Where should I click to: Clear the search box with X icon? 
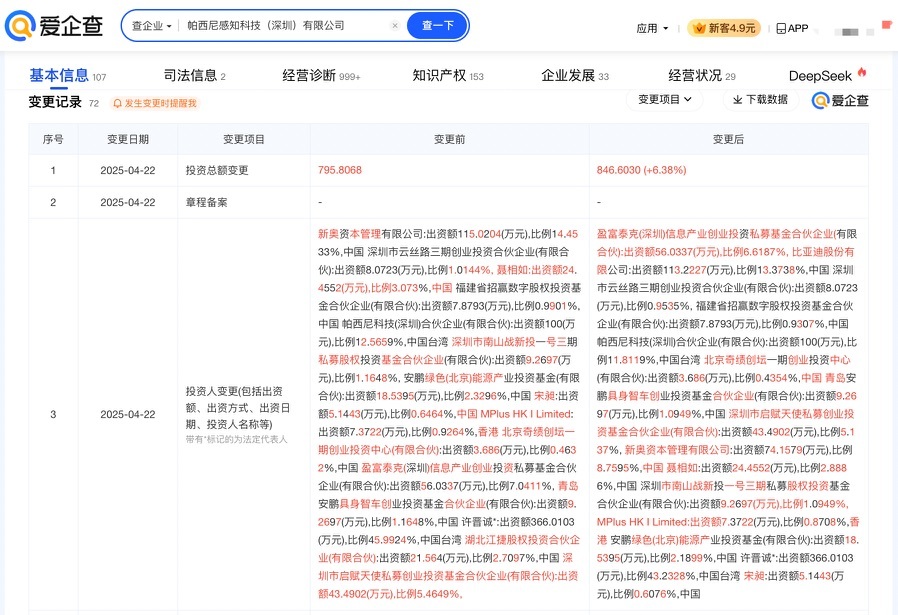pyautogui.click(x=395, y=26)
